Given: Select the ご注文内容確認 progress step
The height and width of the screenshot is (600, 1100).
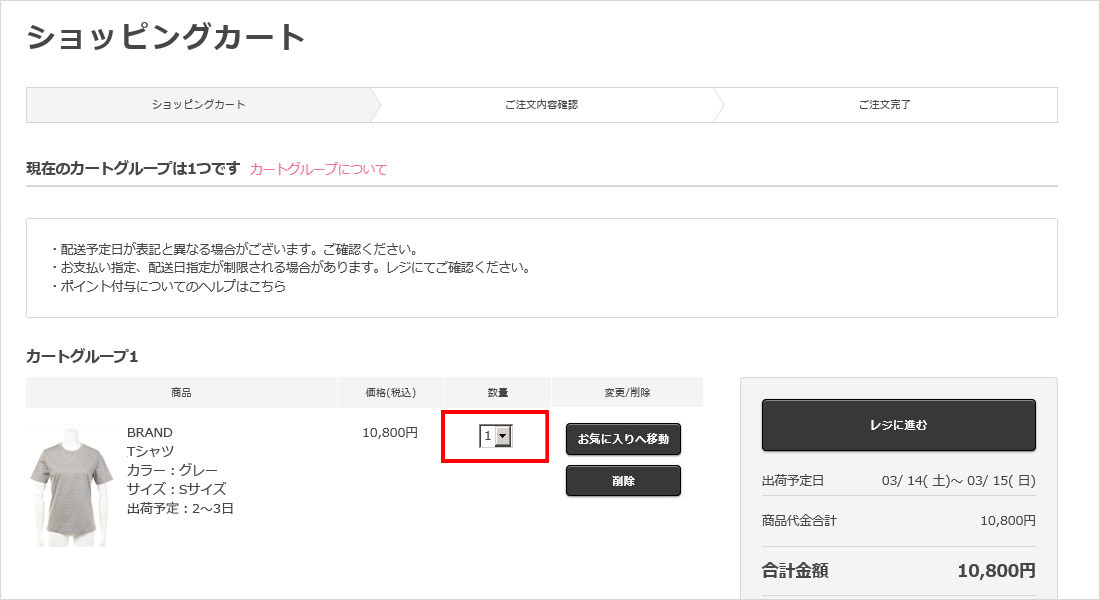Looking at the screenshot, I should coord(541,105).
